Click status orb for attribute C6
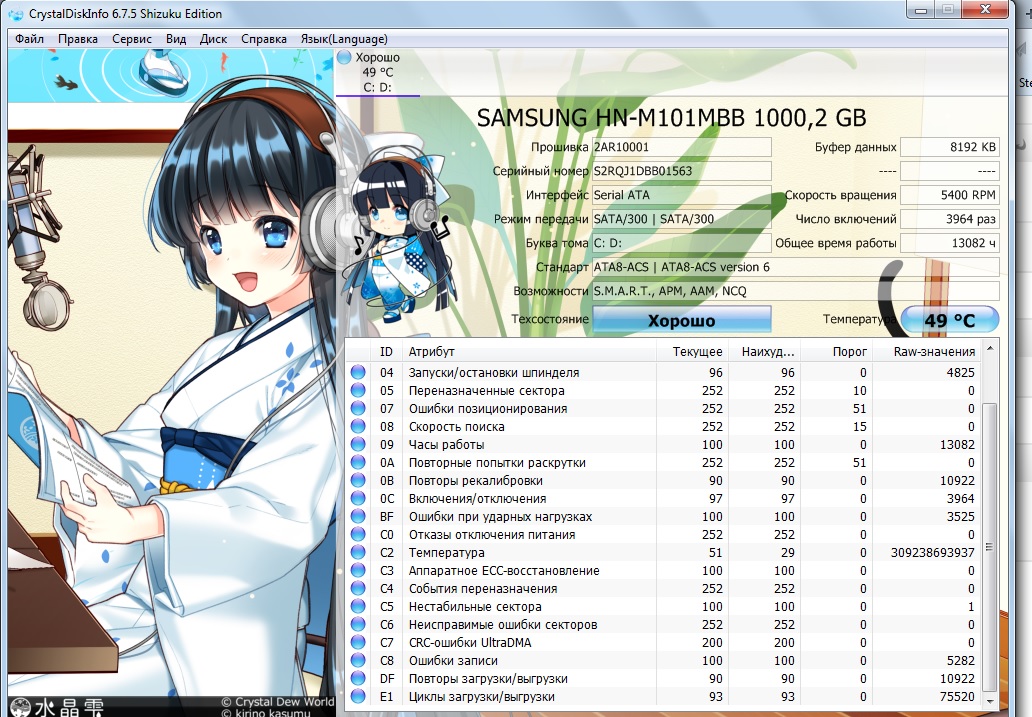Viewport: 1032px width, 717px height. (x=358, y=624)
